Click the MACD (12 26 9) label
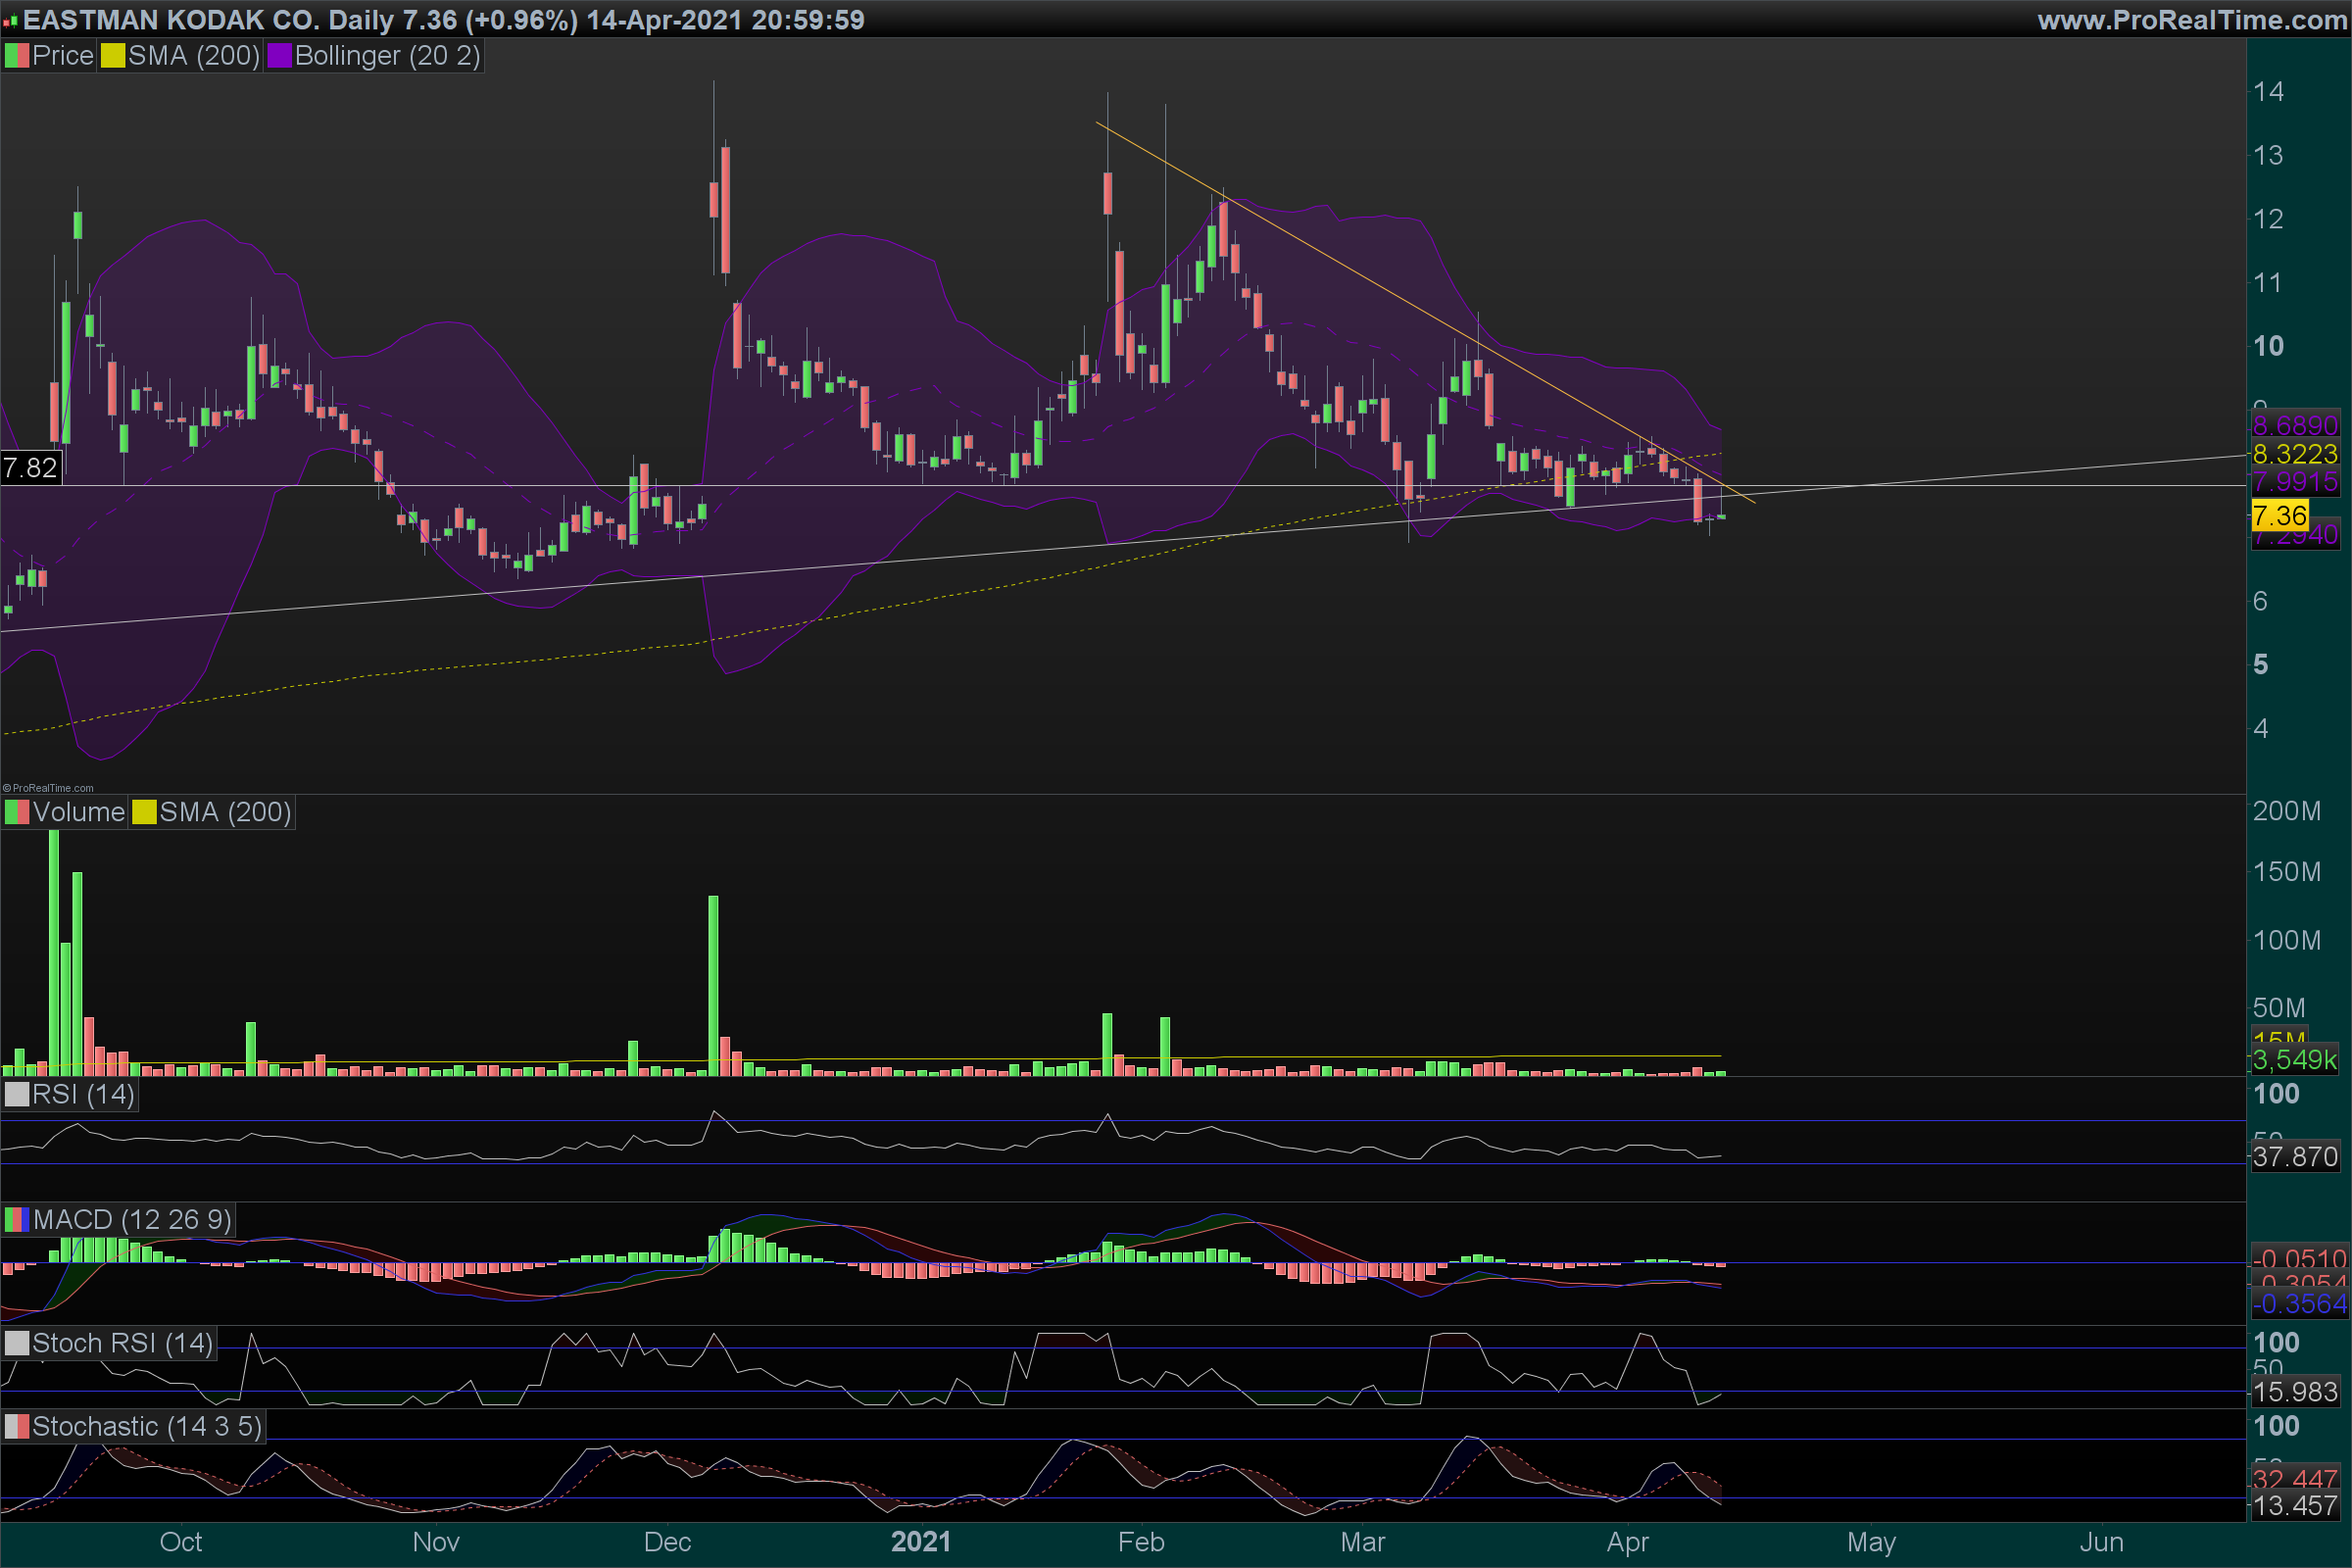Screen dimensions: 2352x1568 [x=132, y=1220]
